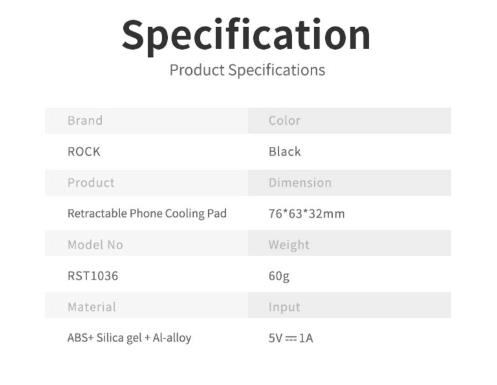The image size is (497, 385).
Task: Select the Input header cell
Action: (349, 306)
